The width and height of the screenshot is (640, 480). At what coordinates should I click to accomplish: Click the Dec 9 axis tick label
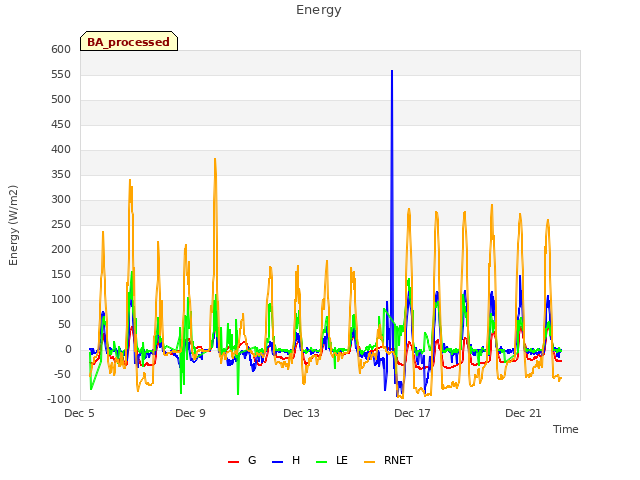point(191,413)
